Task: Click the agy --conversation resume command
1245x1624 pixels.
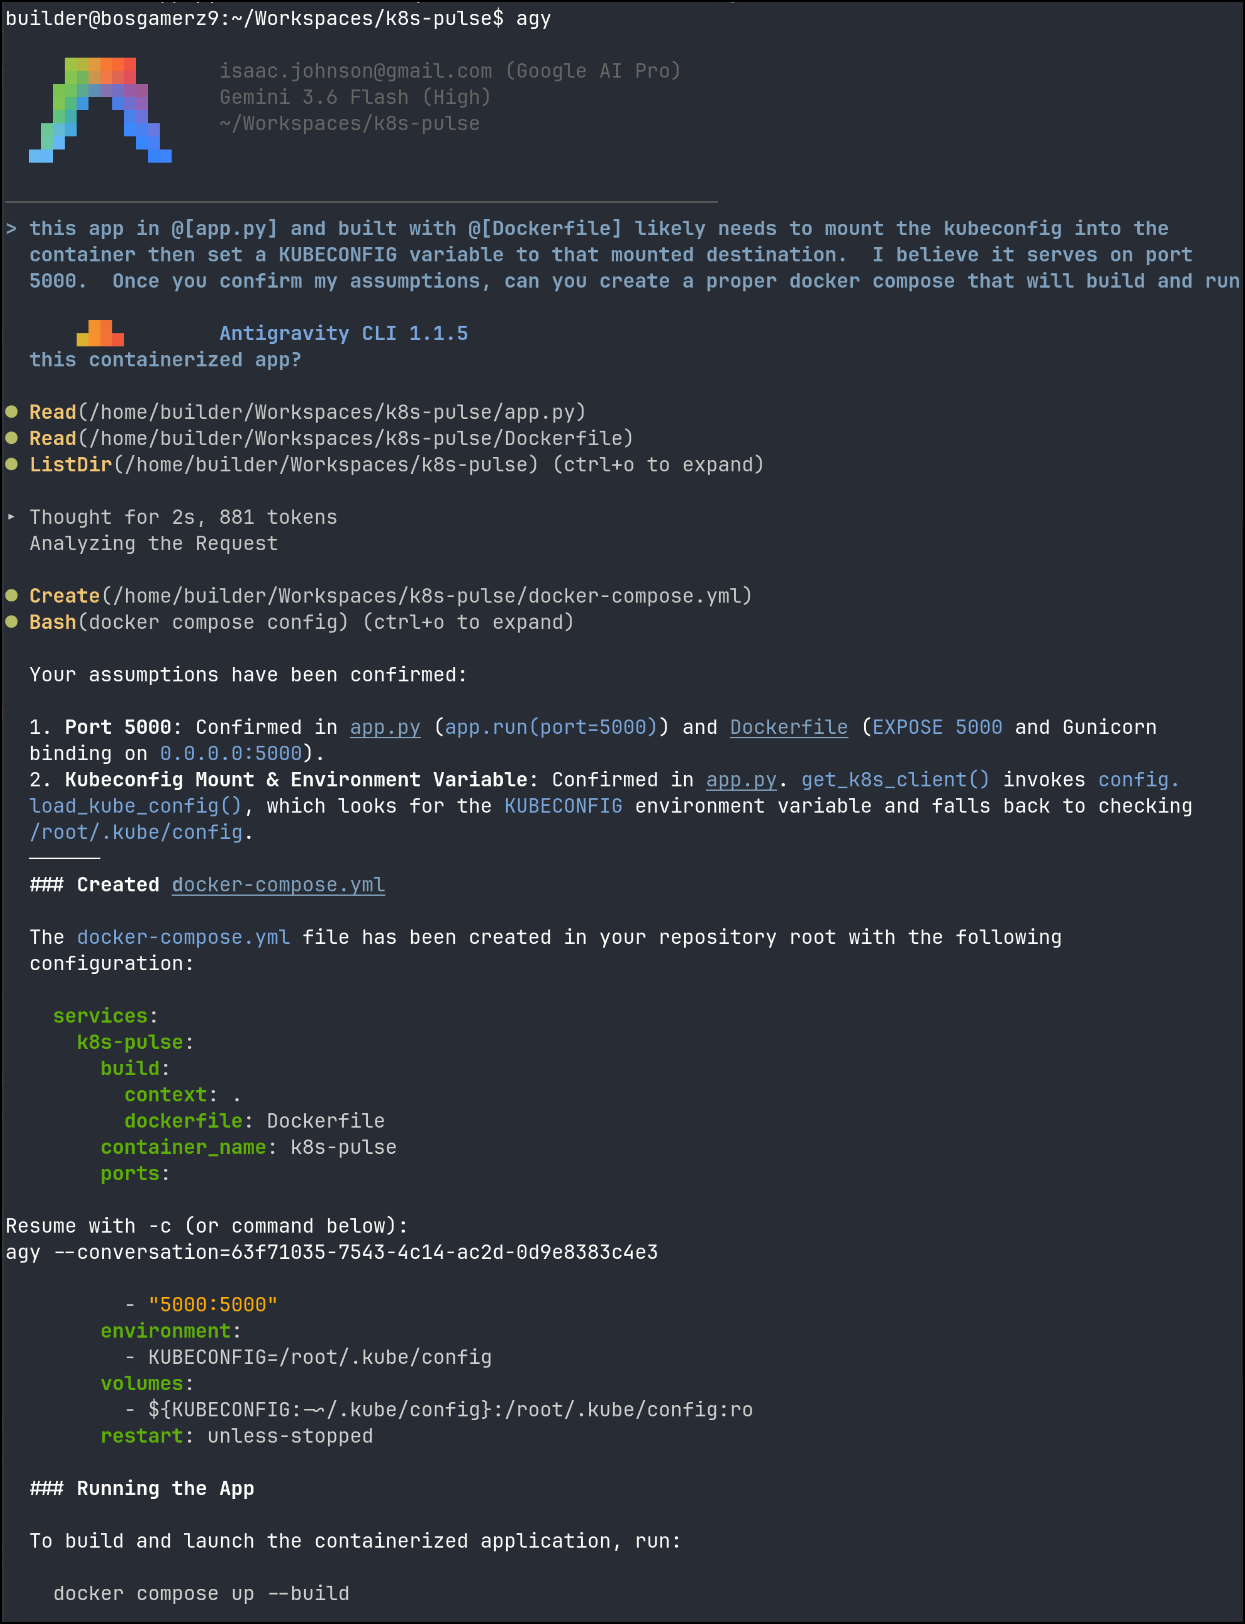Action: click(x=332, y=1253)
